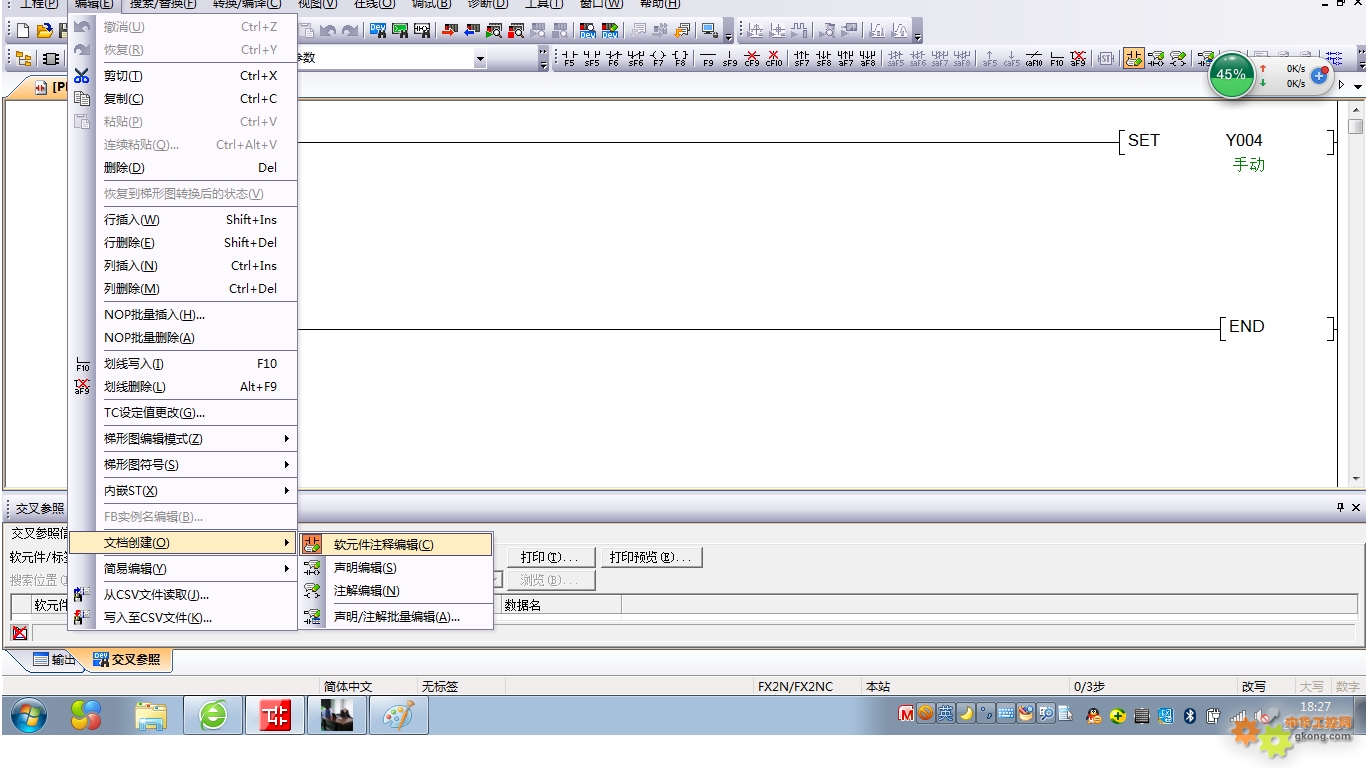Open tab list dropdown arrow at editor right
This screenshot has width=1366, height=768.
1358,86
